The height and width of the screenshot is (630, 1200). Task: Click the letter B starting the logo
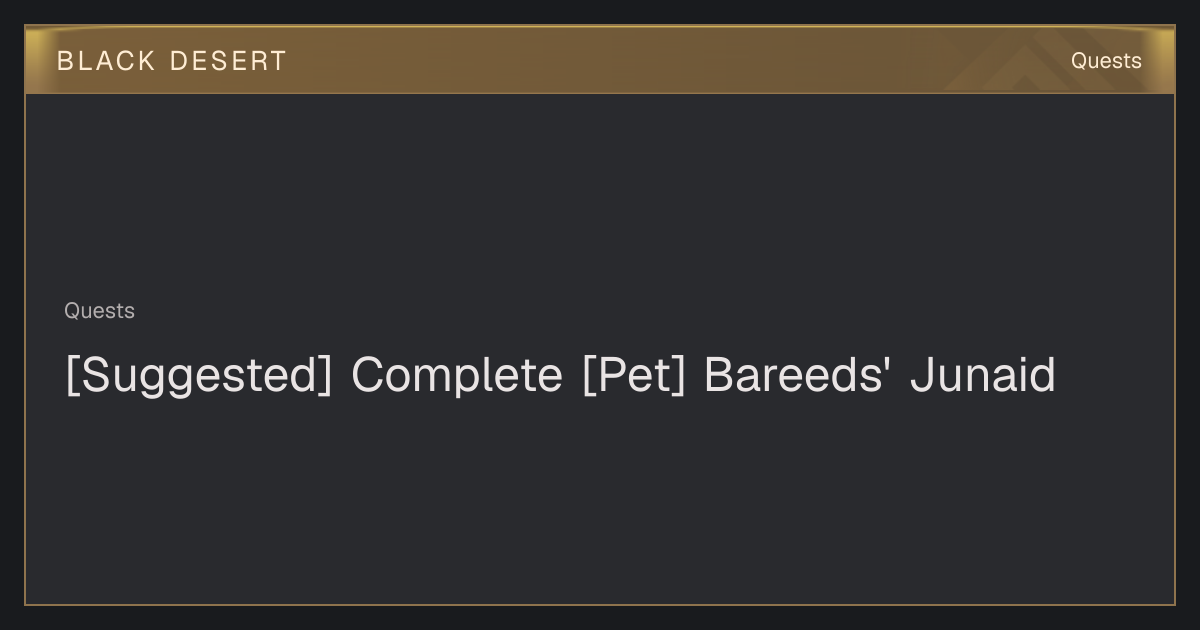[65, 61]
